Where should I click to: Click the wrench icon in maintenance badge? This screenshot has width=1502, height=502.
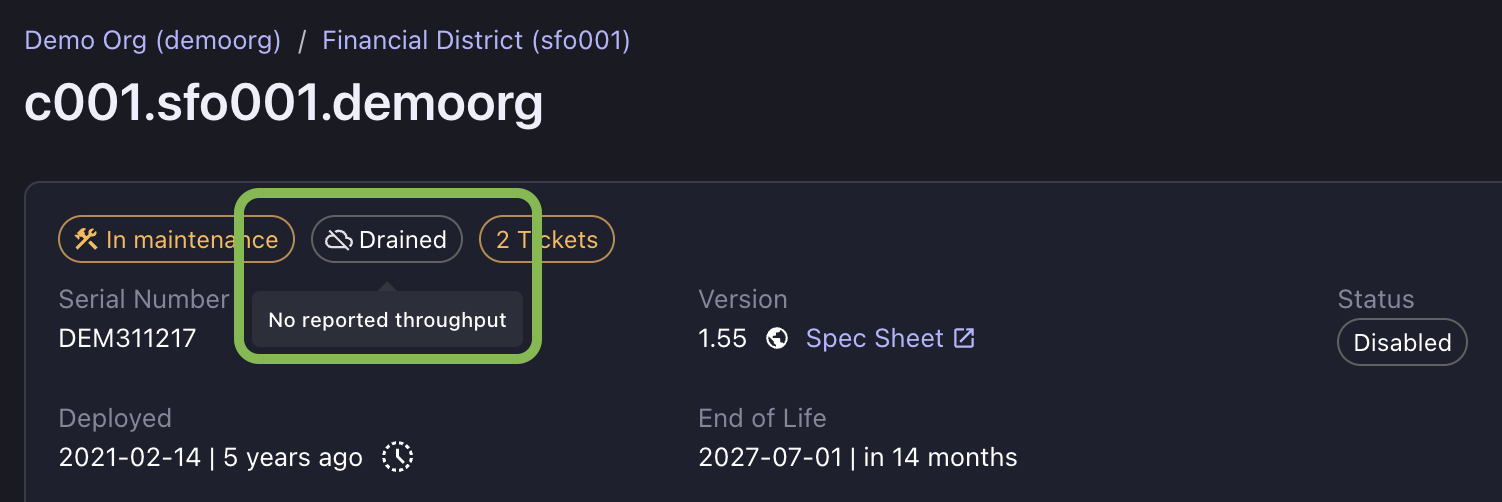coord(87,240)
